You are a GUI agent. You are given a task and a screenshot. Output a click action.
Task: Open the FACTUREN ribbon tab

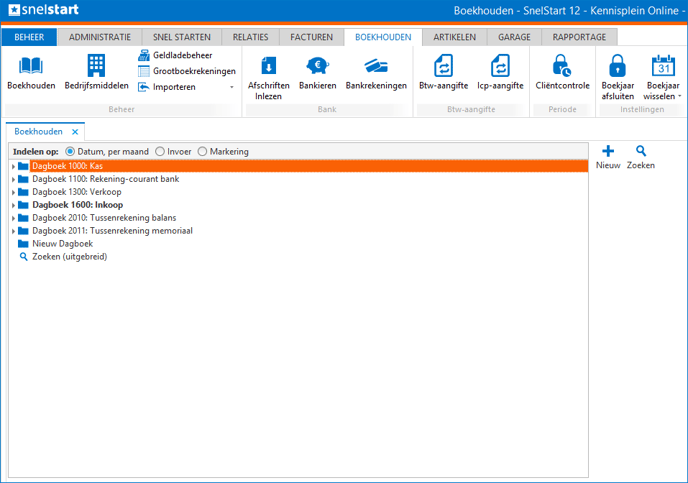tap(311, 37)
